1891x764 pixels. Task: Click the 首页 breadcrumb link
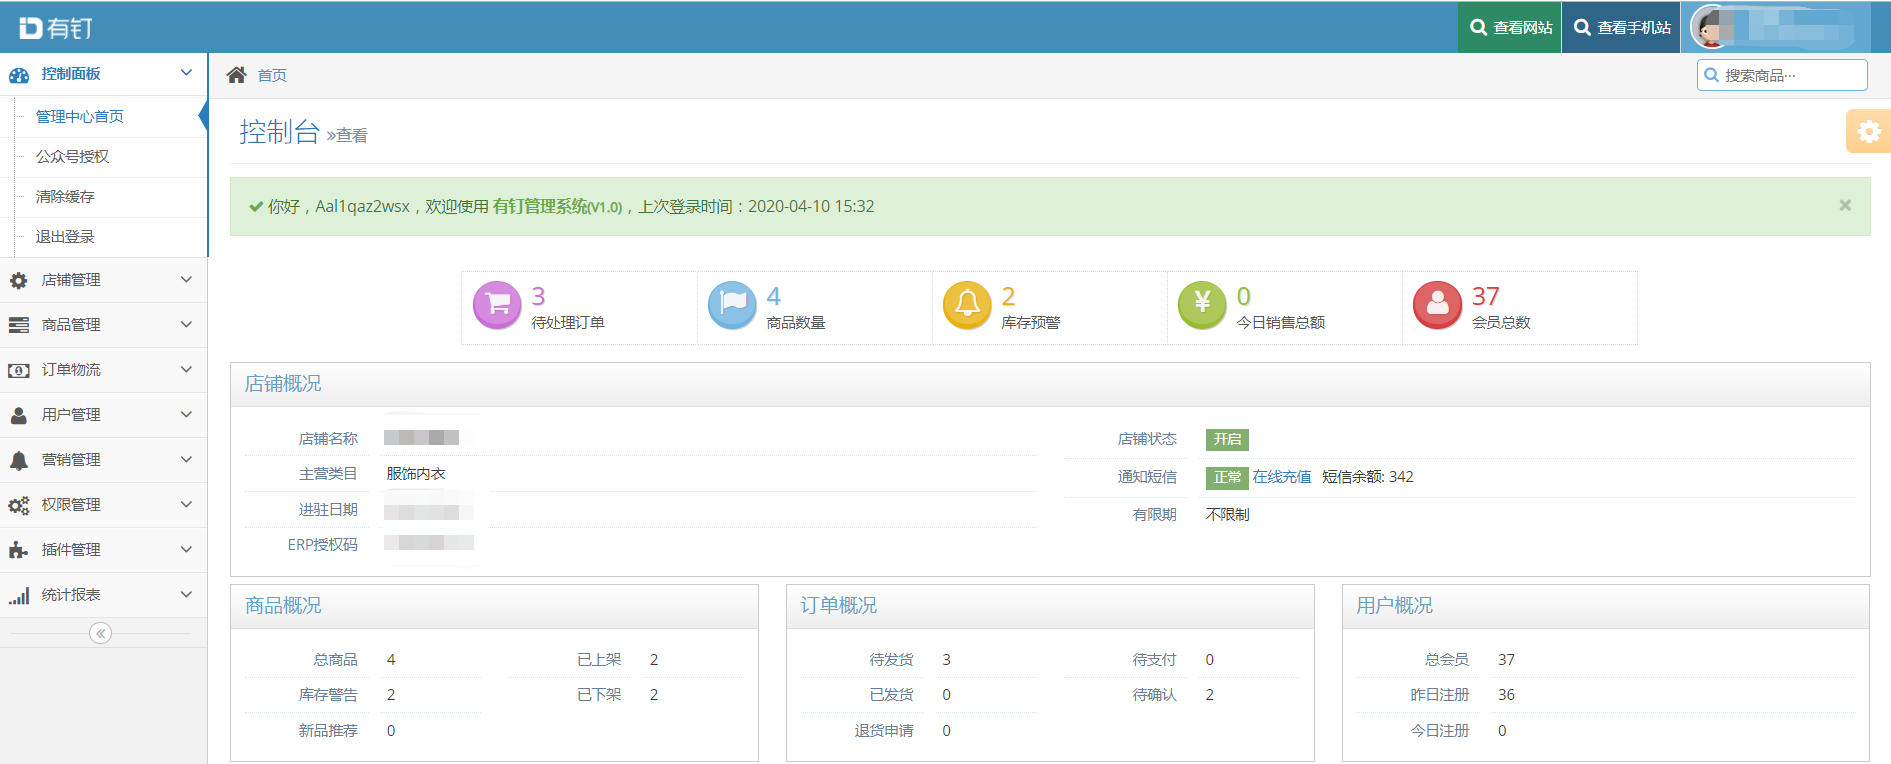272,75
